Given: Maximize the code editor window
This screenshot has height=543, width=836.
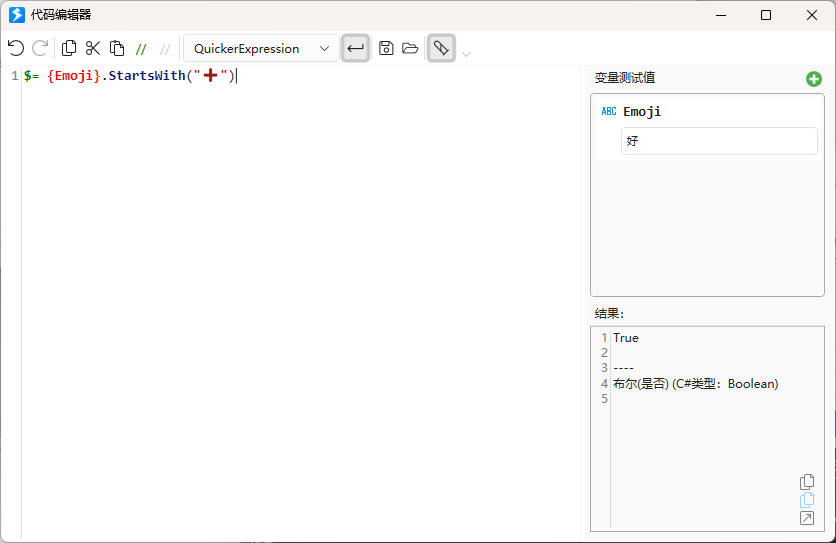Looking at the screenshot, I should pyautogui.click(x=766, y=15).
